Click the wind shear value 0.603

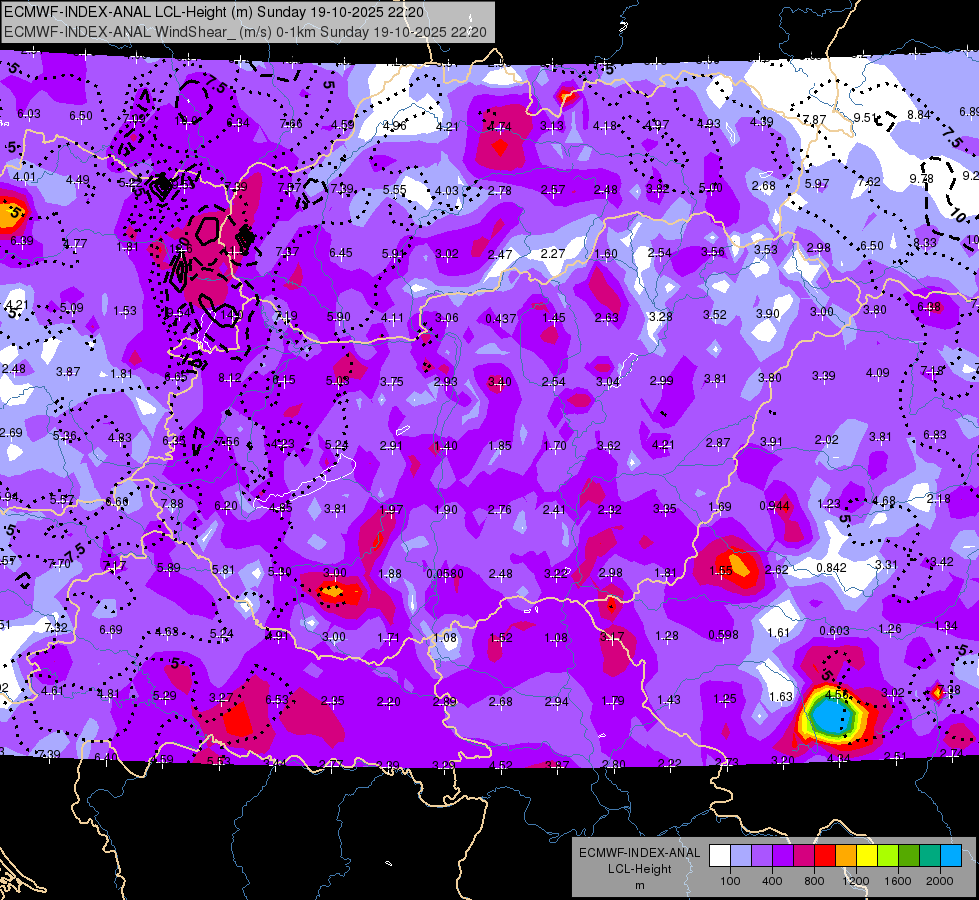834,631
